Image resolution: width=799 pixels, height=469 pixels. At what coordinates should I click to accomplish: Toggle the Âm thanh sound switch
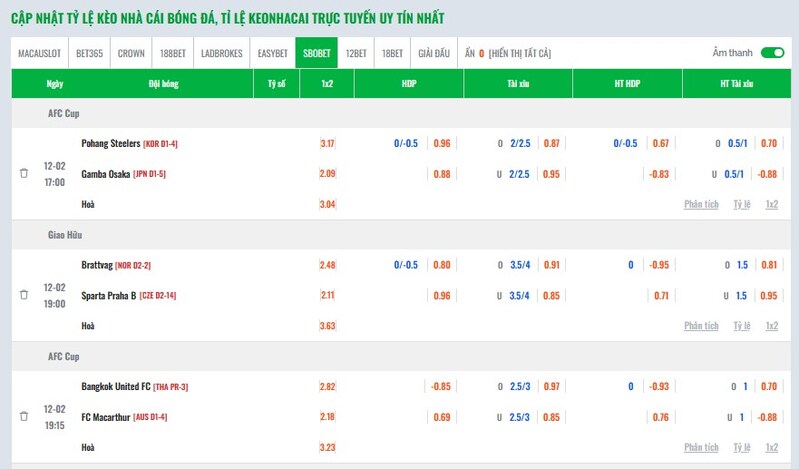coord(771,53)
